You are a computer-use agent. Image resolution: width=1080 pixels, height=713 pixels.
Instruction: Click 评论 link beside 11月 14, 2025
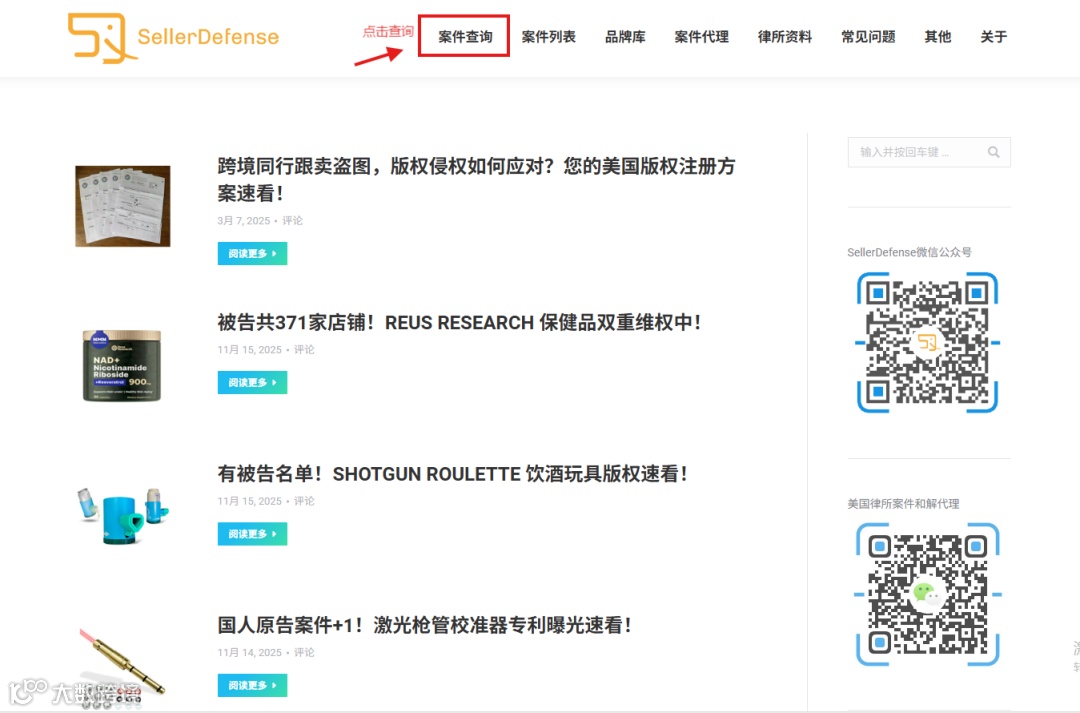pyautogui.click(x=304, y=652)
